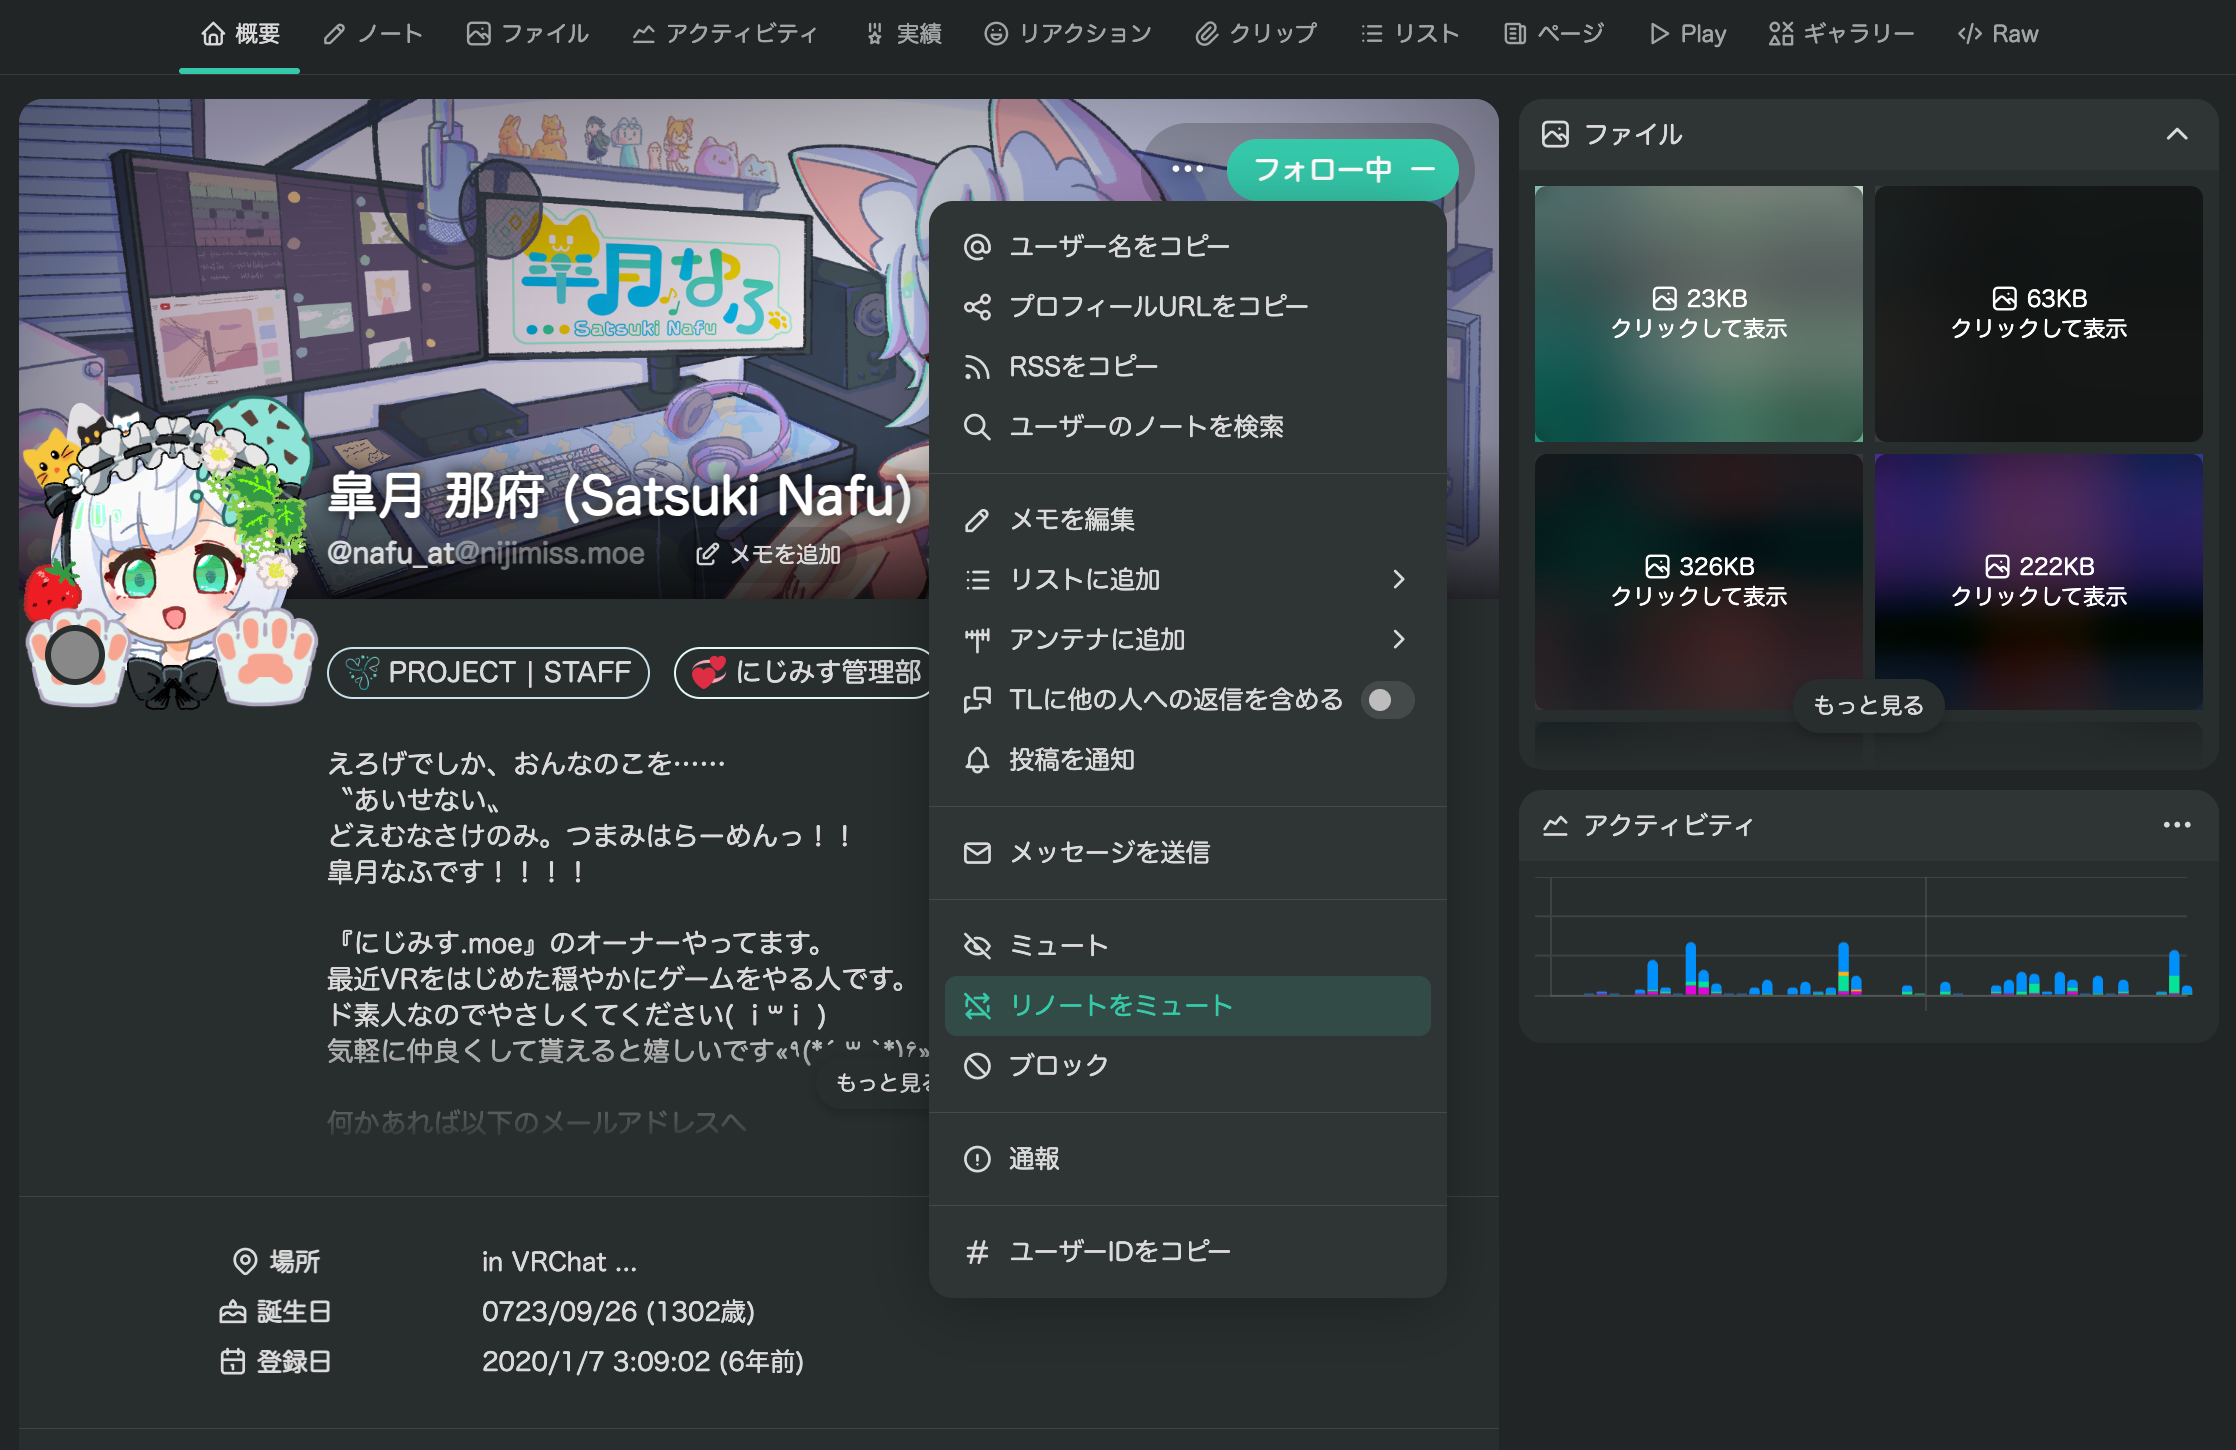This screenshot has height=1450, width=2236.
Task: Unfollow using the フォロー中 button
Action: click(x=1343, y=169)
